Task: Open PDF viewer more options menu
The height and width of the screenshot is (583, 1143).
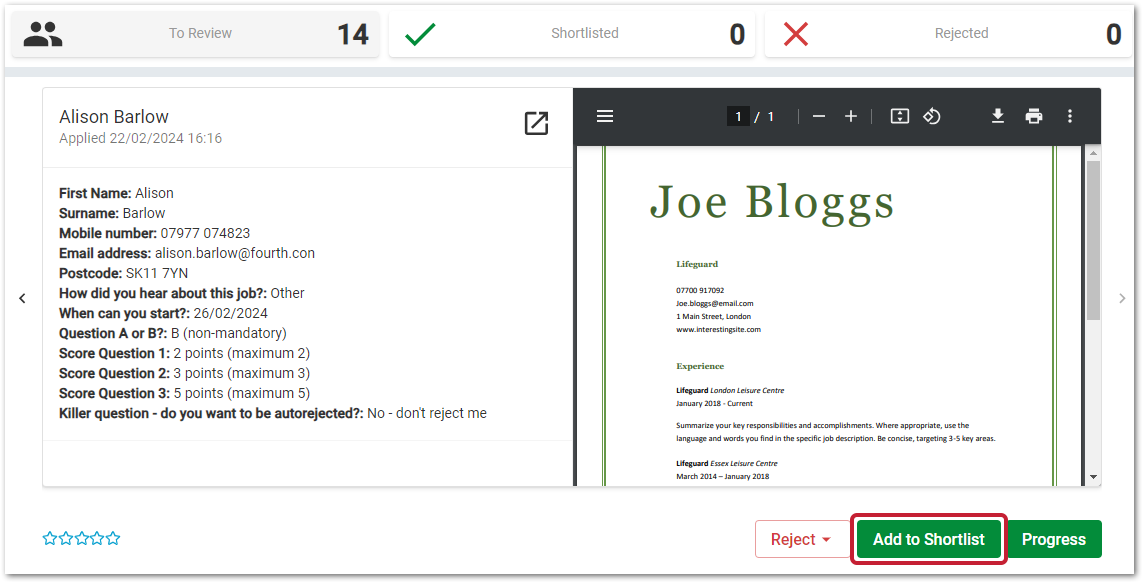Action: (1069, 116)
